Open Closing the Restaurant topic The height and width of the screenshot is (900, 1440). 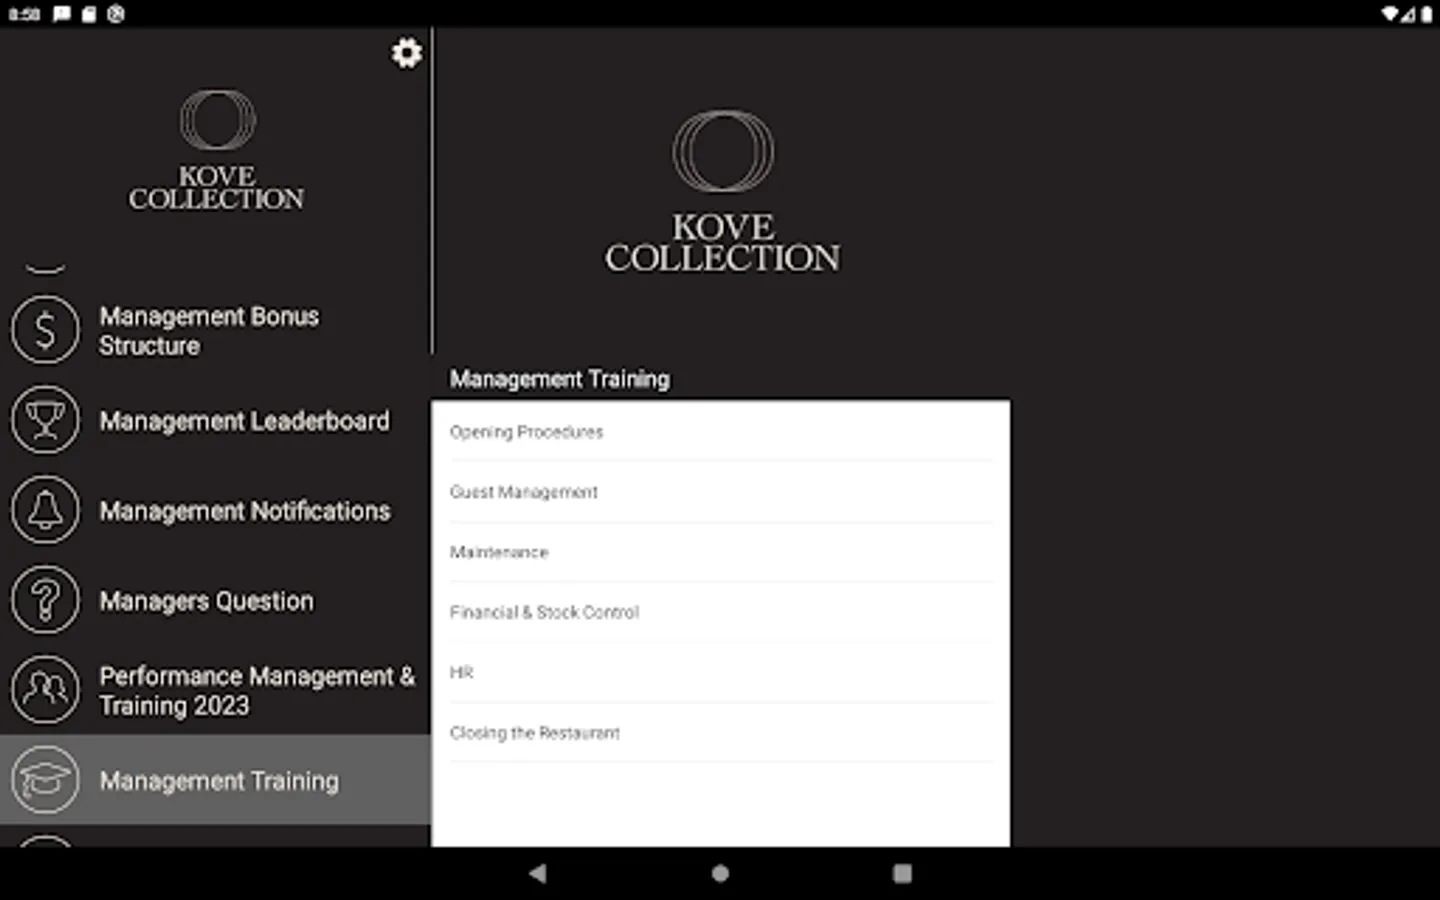(721, 733)
